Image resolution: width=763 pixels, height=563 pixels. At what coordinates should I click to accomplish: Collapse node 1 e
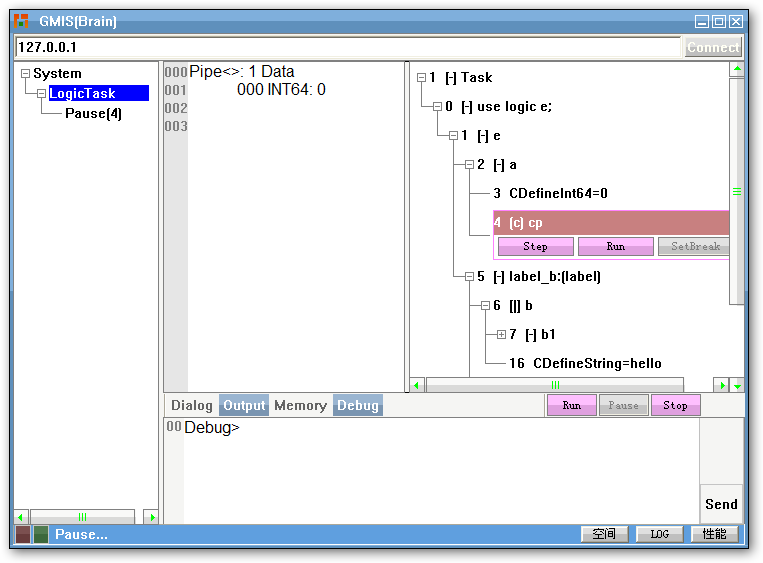[453, 135]
